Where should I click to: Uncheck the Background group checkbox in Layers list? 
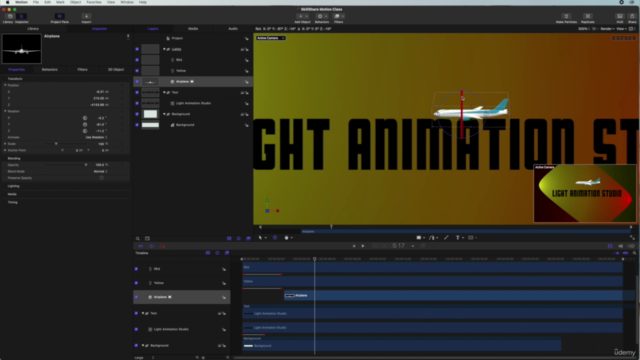point(137,114)
